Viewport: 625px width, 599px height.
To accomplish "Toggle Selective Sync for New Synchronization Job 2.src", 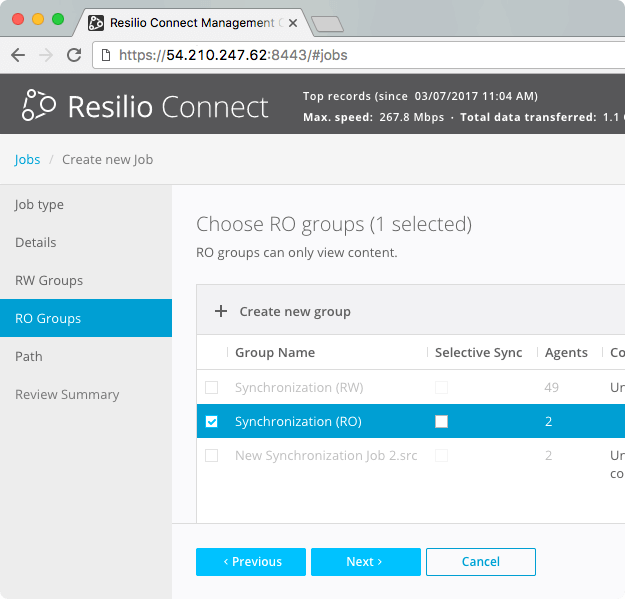I will coord(441,456).
